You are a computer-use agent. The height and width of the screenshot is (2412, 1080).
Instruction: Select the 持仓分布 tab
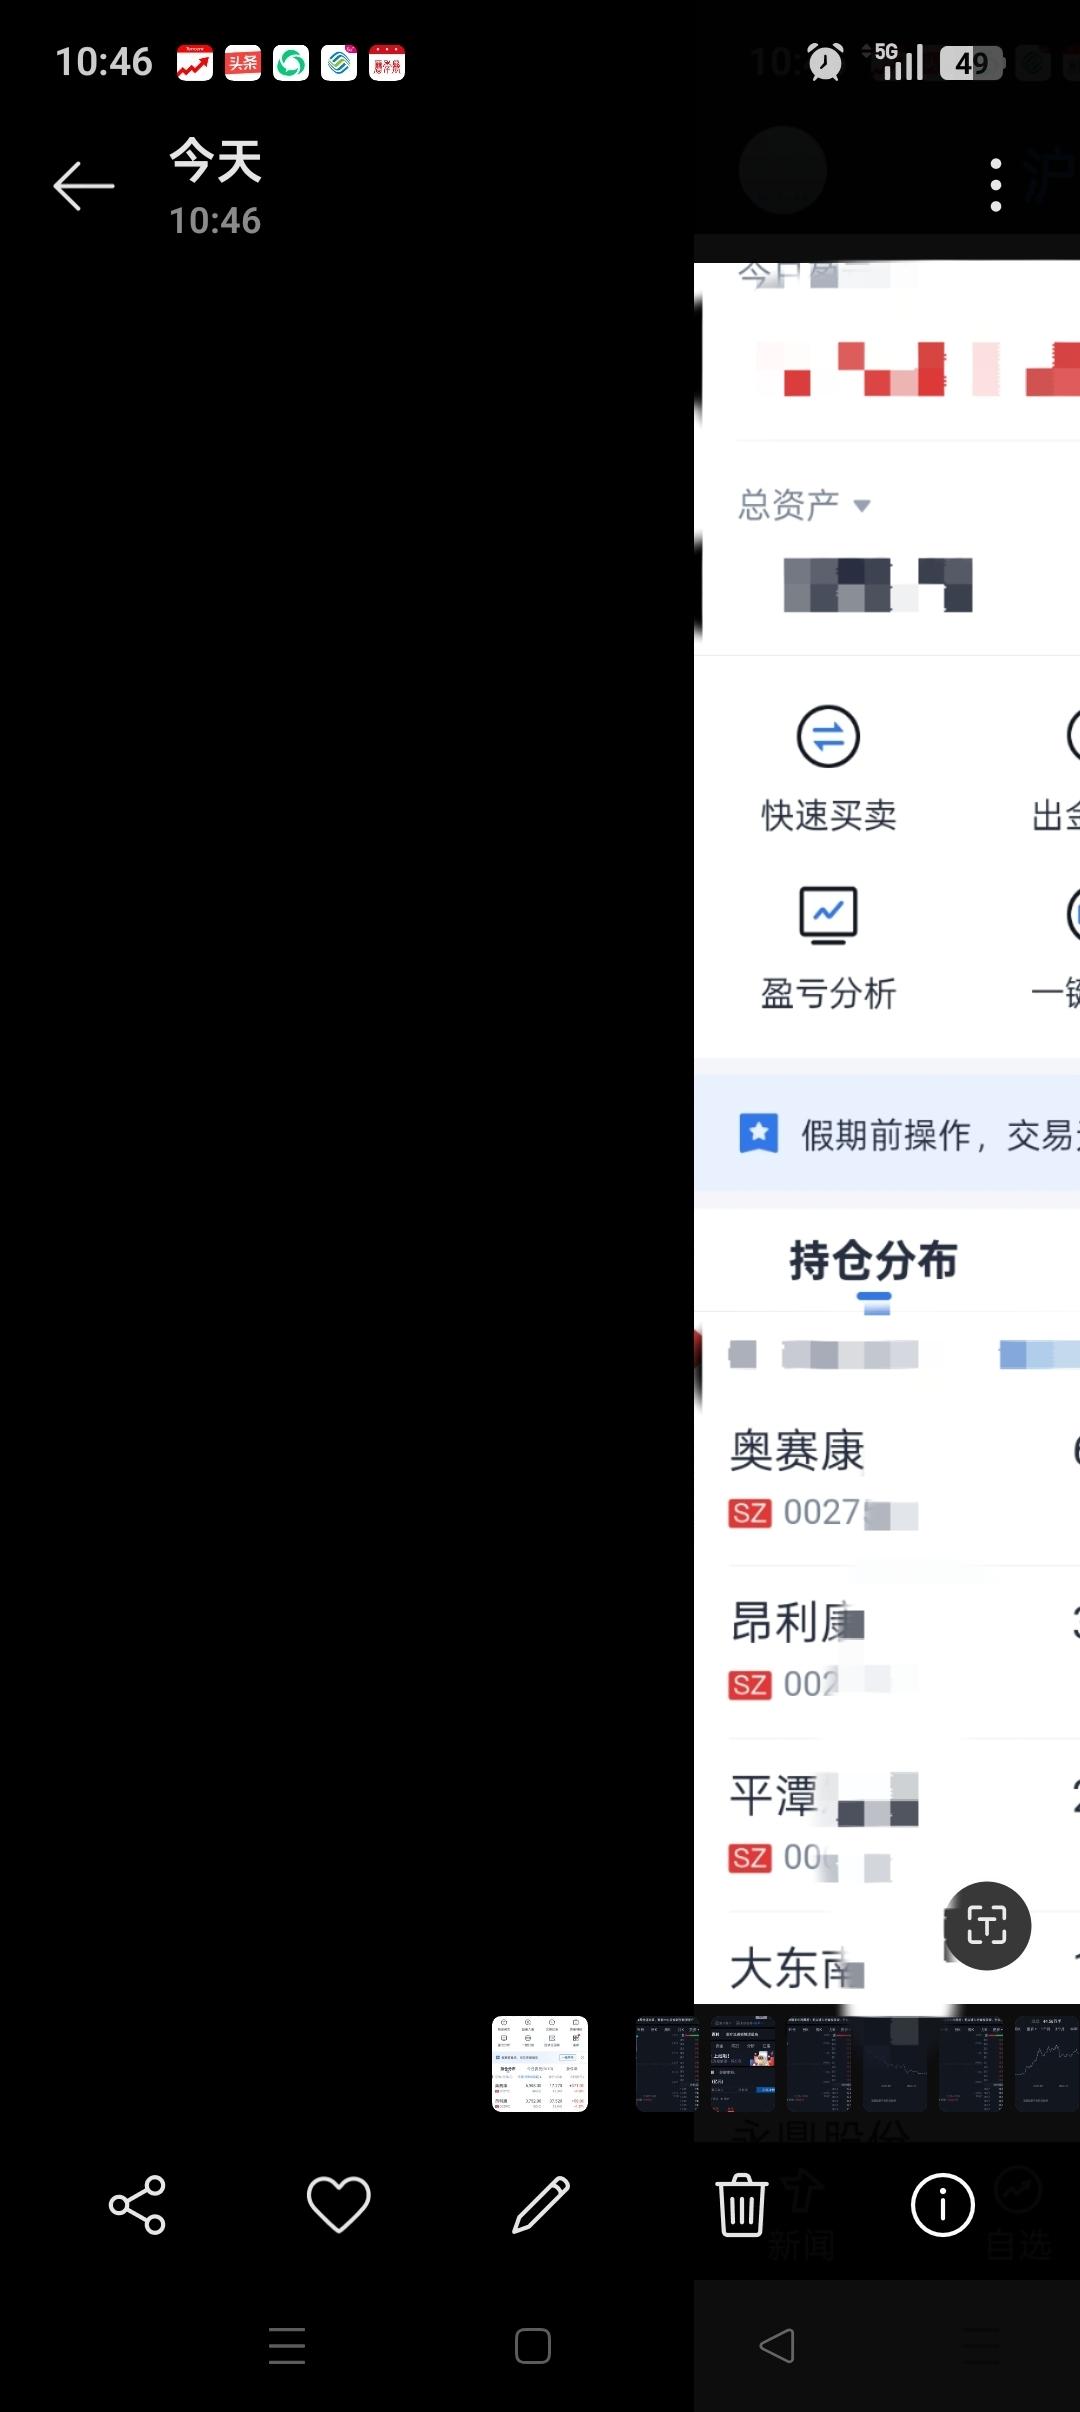point(873,1260)
